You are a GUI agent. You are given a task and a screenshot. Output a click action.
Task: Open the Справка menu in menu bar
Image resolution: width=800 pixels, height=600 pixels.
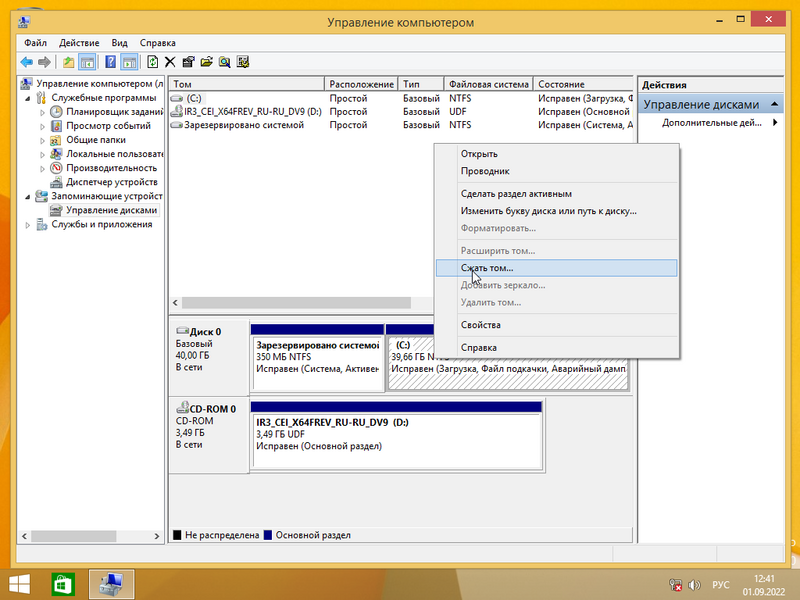click(x=158, y=43)
